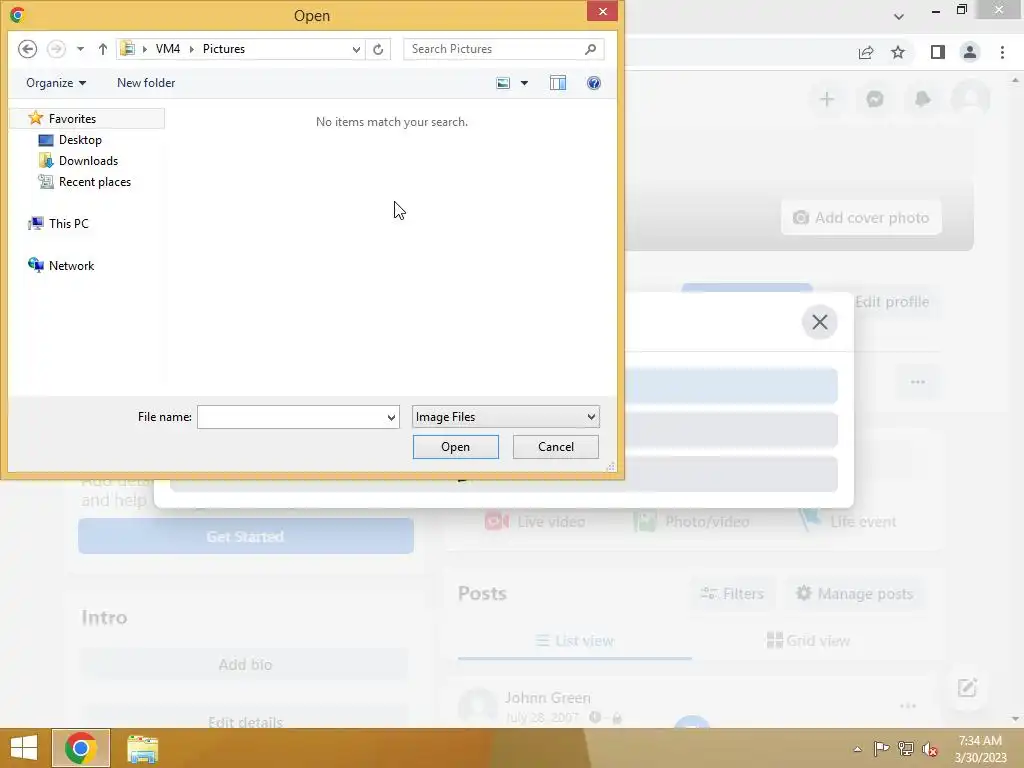Close the Open dialog window
1024x768 pixels.
(x=602, y=11)
